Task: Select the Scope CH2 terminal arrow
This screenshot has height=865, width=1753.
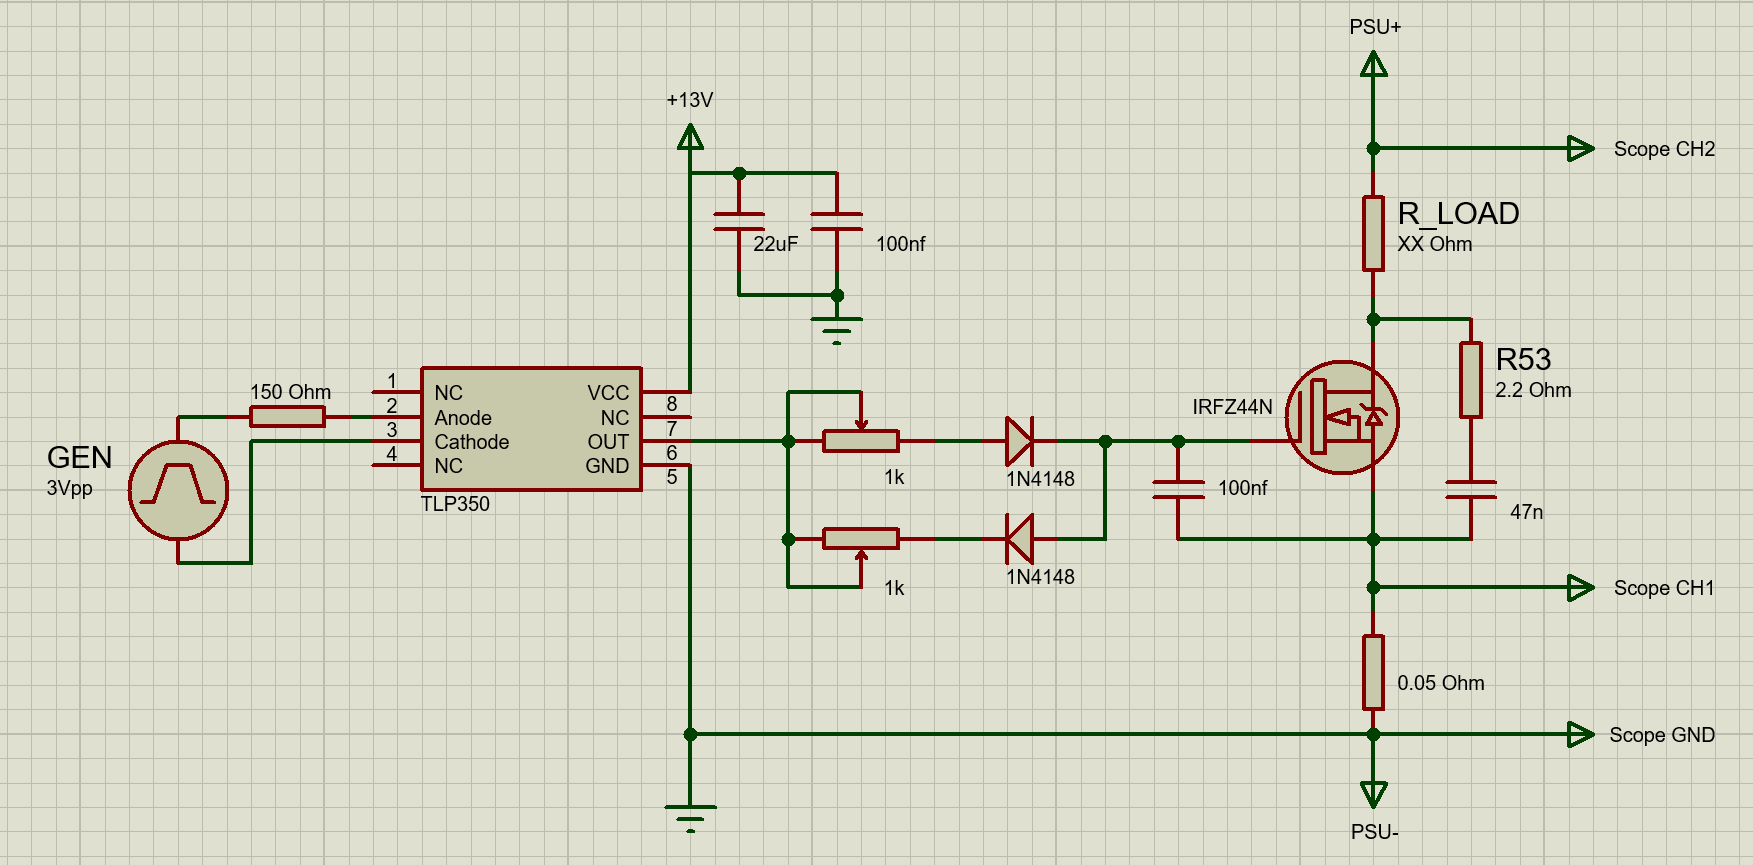Action: click(x=1581, y=148)
